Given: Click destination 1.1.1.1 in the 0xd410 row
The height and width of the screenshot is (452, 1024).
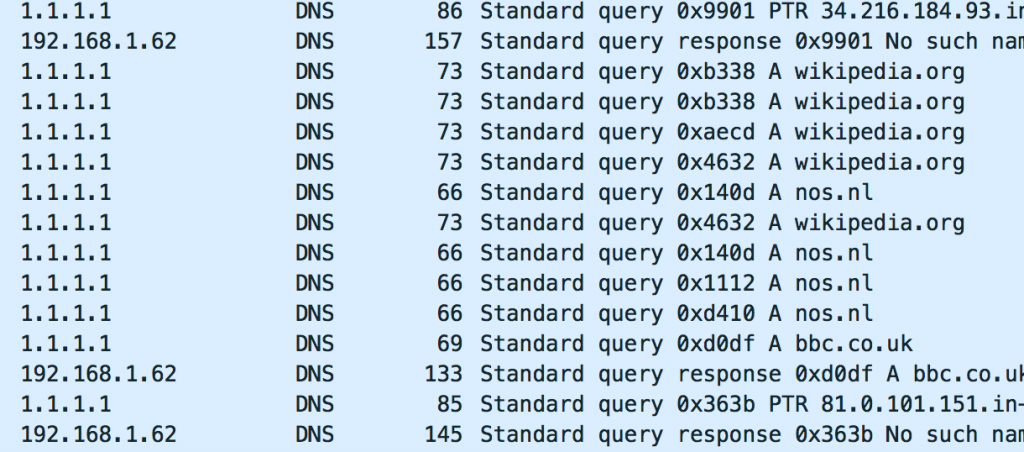Looking at the screenshot, I should (66, 314).
